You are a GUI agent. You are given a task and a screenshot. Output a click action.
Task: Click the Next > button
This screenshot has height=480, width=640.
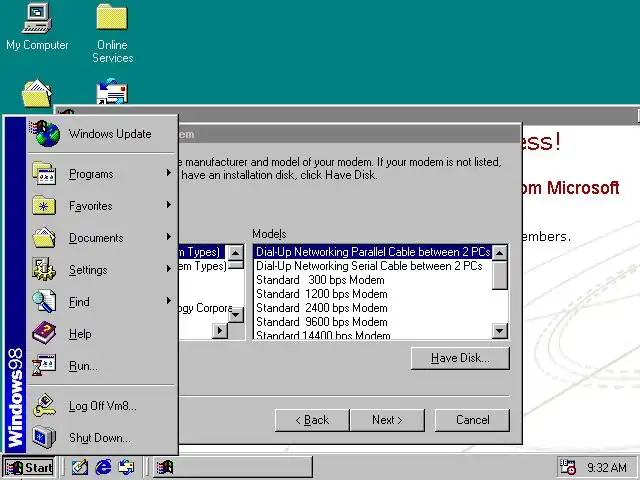tap(387, 420)
